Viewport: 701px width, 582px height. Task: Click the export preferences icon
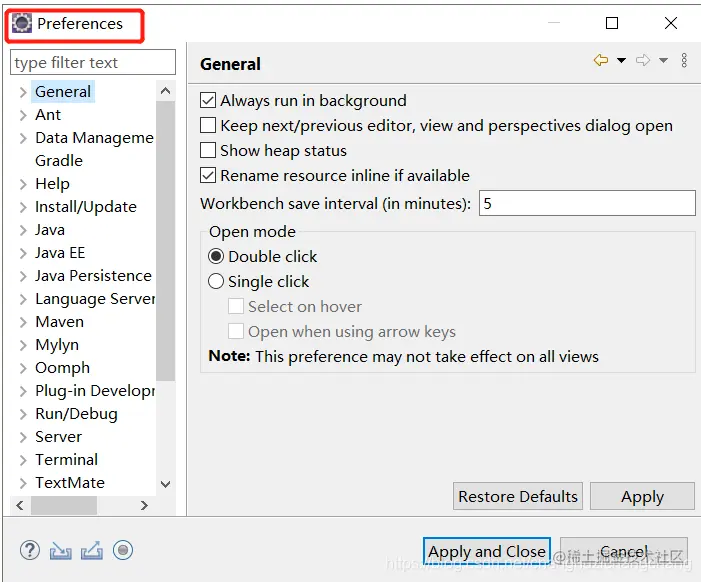point(92,551)
